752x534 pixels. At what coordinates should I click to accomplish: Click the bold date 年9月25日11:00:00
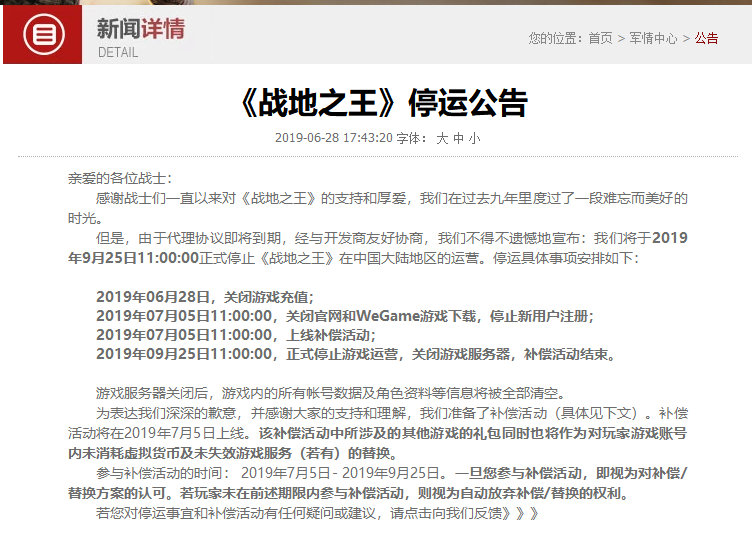tap(133, 258)
